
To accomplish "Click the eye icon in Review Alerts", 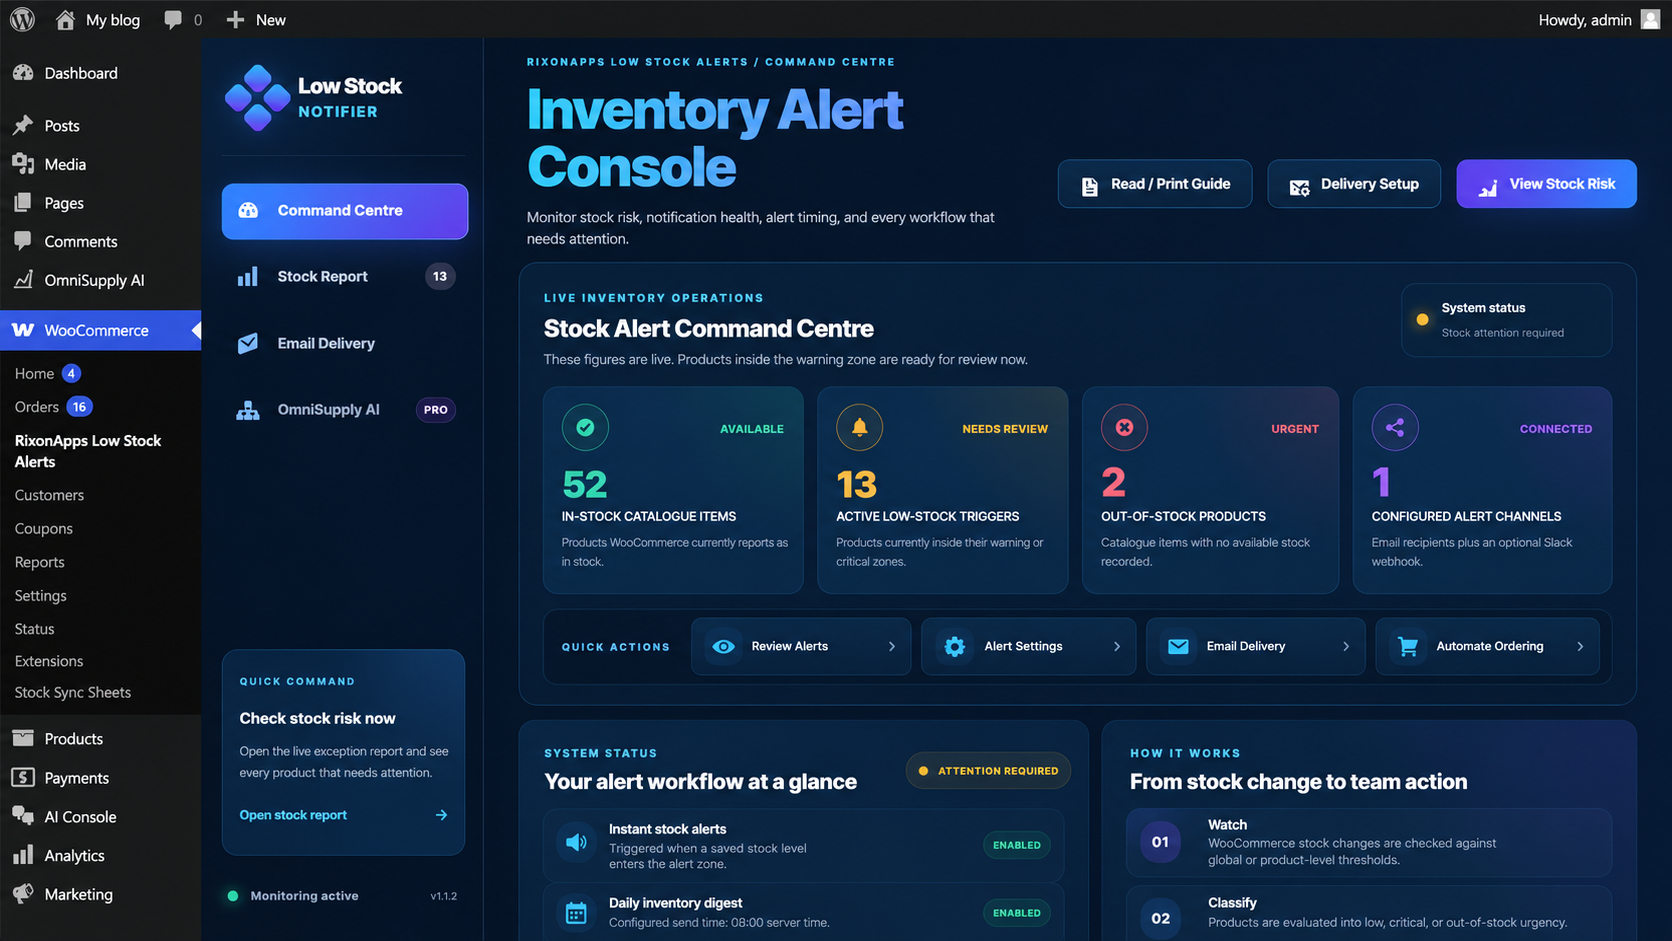I will (x=723, y=647).
